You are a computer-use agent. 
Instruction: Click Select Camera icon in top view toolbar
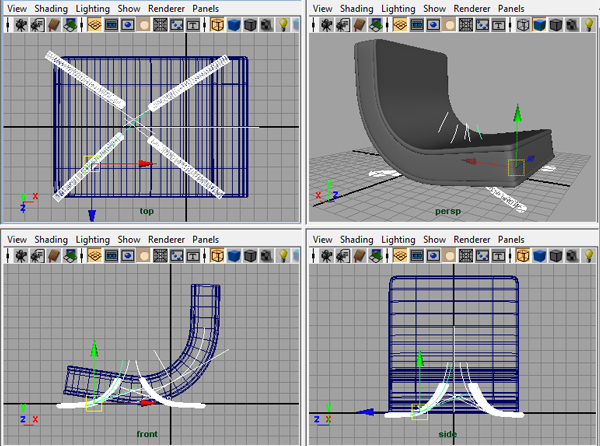coord(20,24)
